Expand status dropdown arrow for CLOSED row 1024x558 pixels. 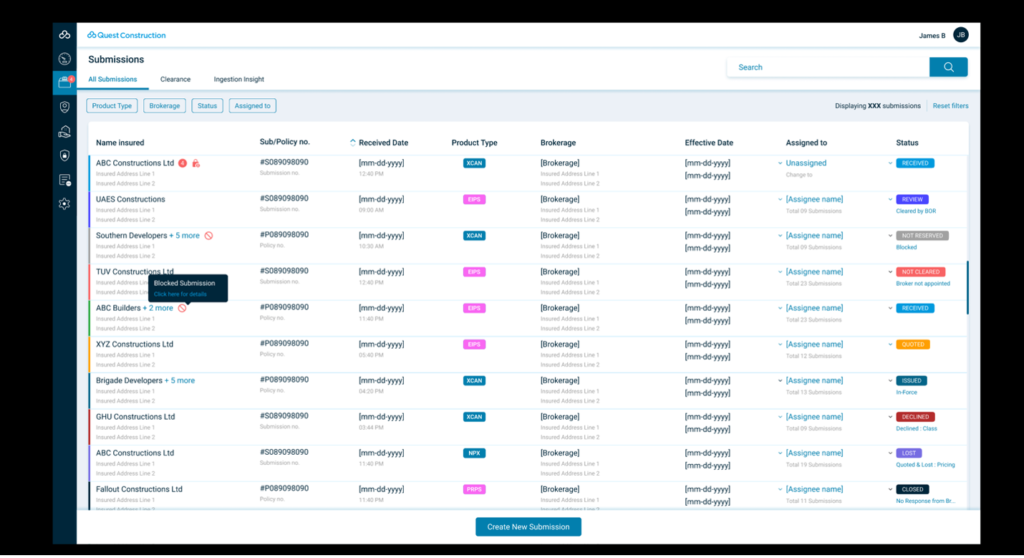890,489
